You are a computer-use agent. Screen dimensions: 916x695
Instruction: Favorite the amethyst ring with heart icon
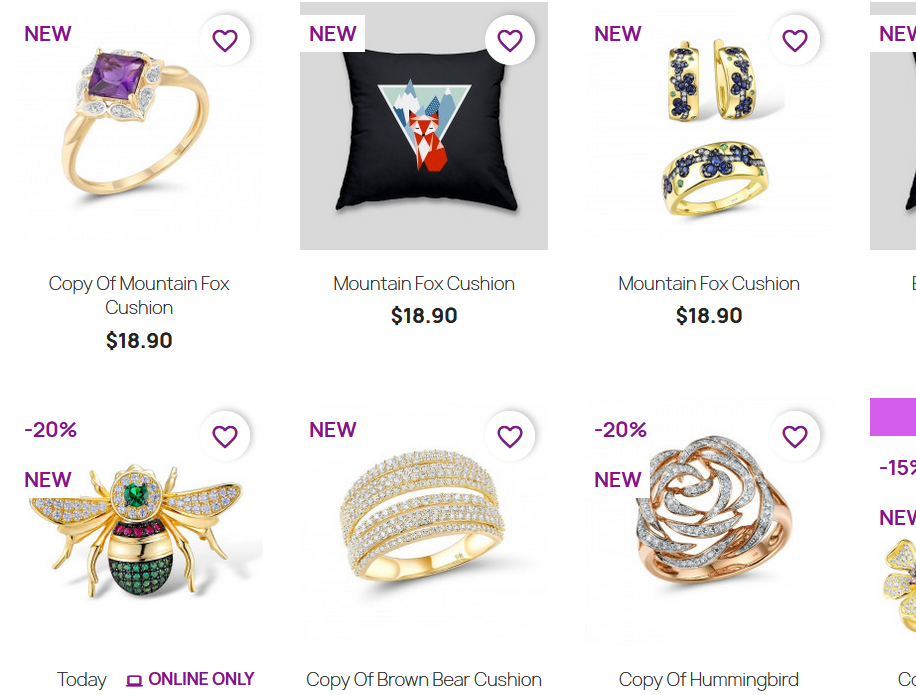point(225,40)
